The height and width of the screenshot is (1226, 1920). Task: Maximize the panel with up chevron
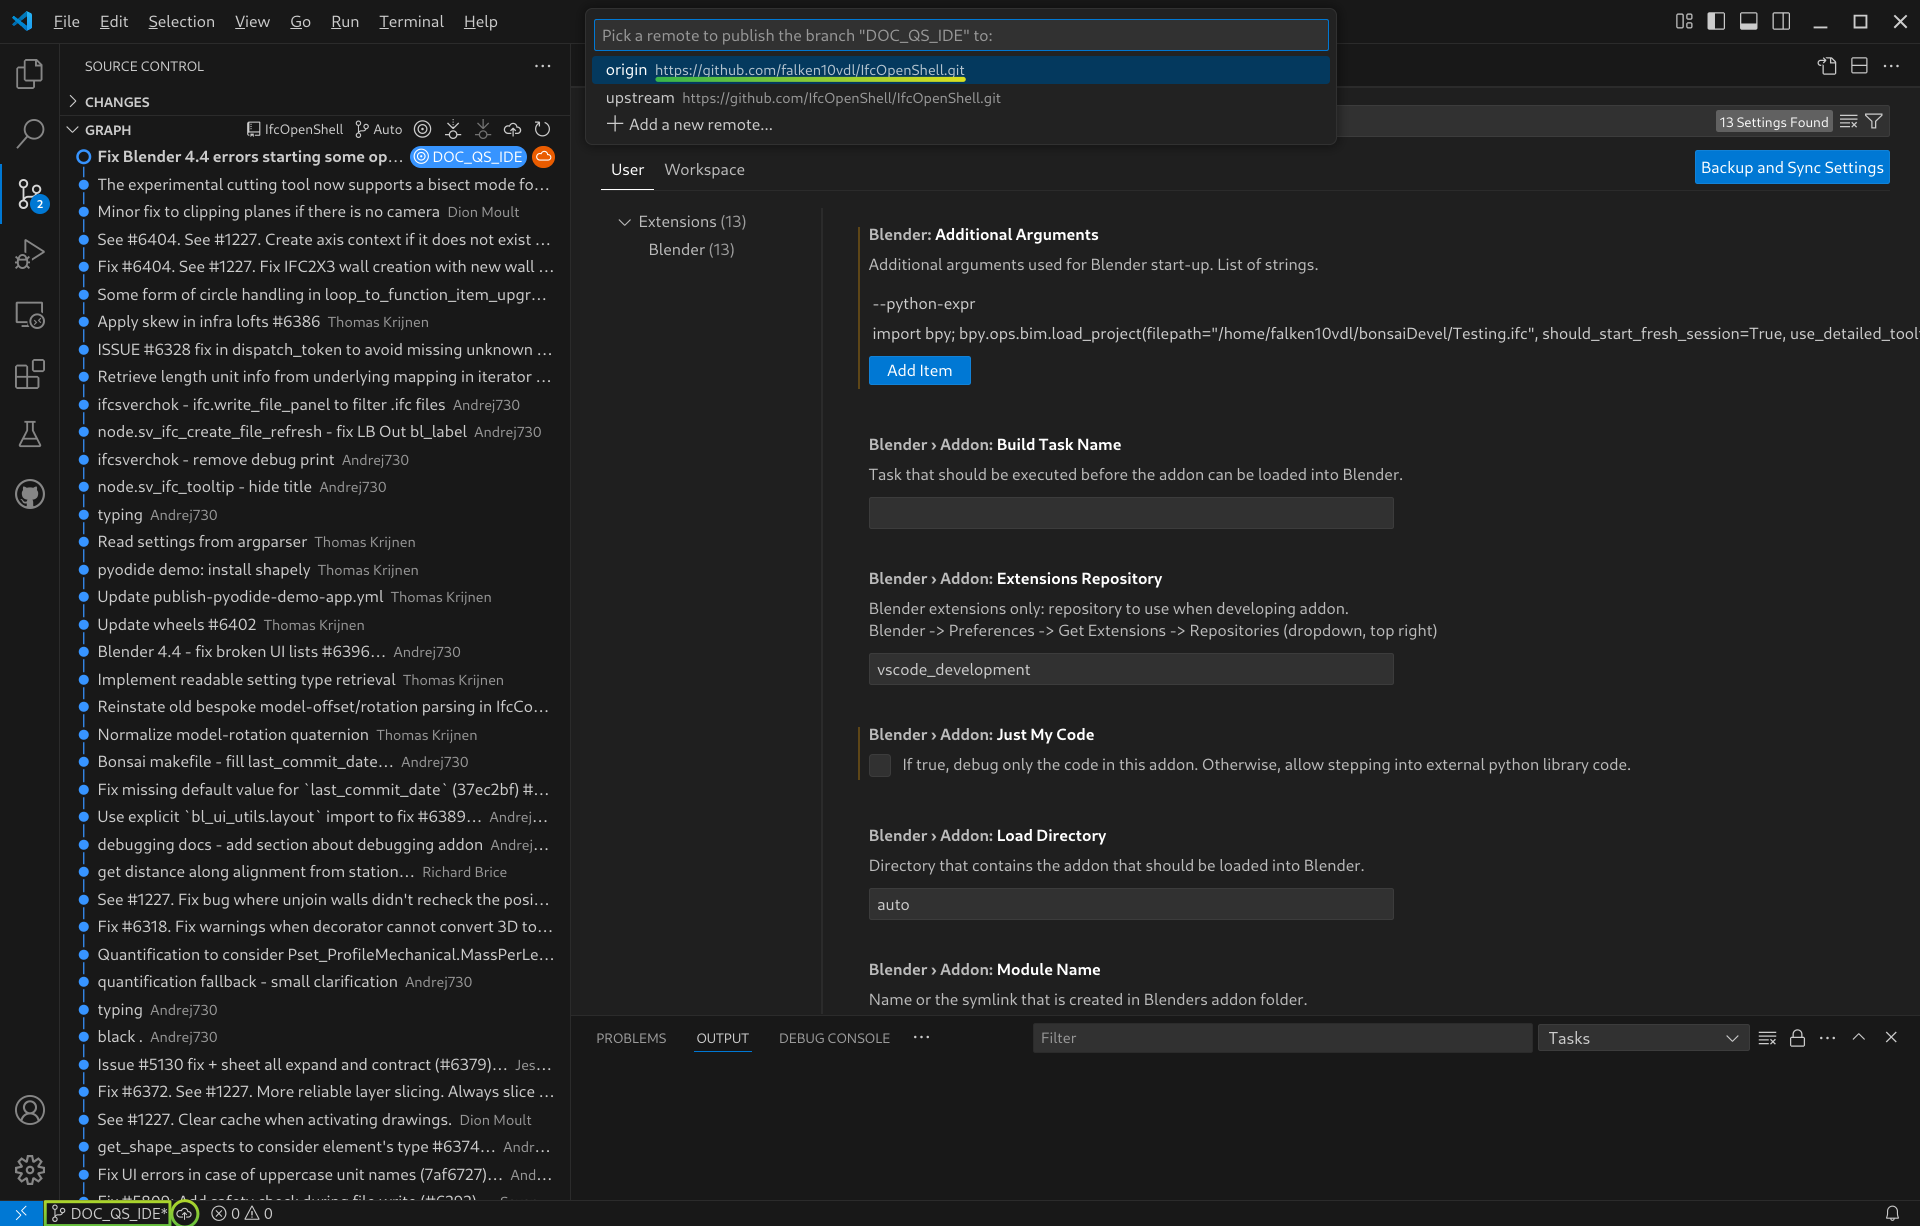(x=1858, y=1038)
